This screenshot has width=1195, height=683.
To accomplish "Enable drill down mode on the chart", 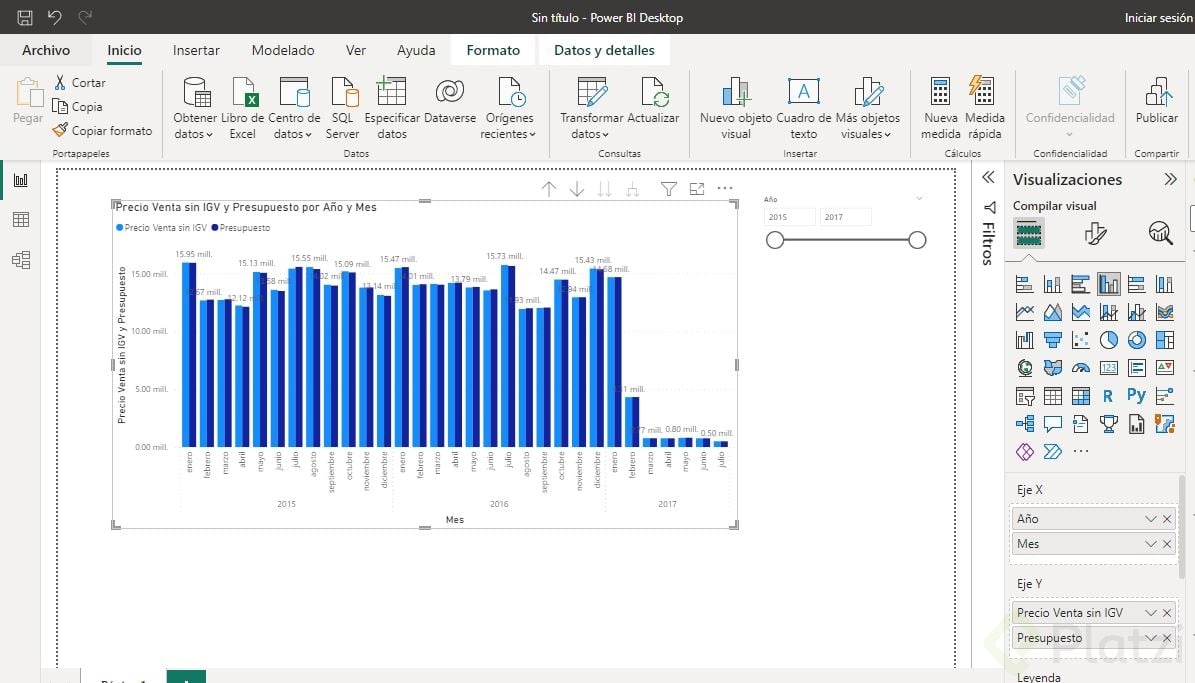I will click(577, 189).
